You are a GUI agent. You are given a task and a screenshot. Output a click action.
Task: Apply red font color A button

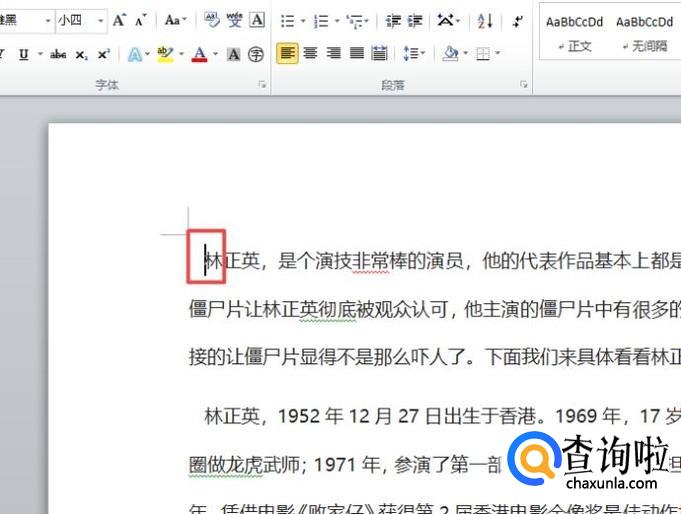click(x=199, y=54)
